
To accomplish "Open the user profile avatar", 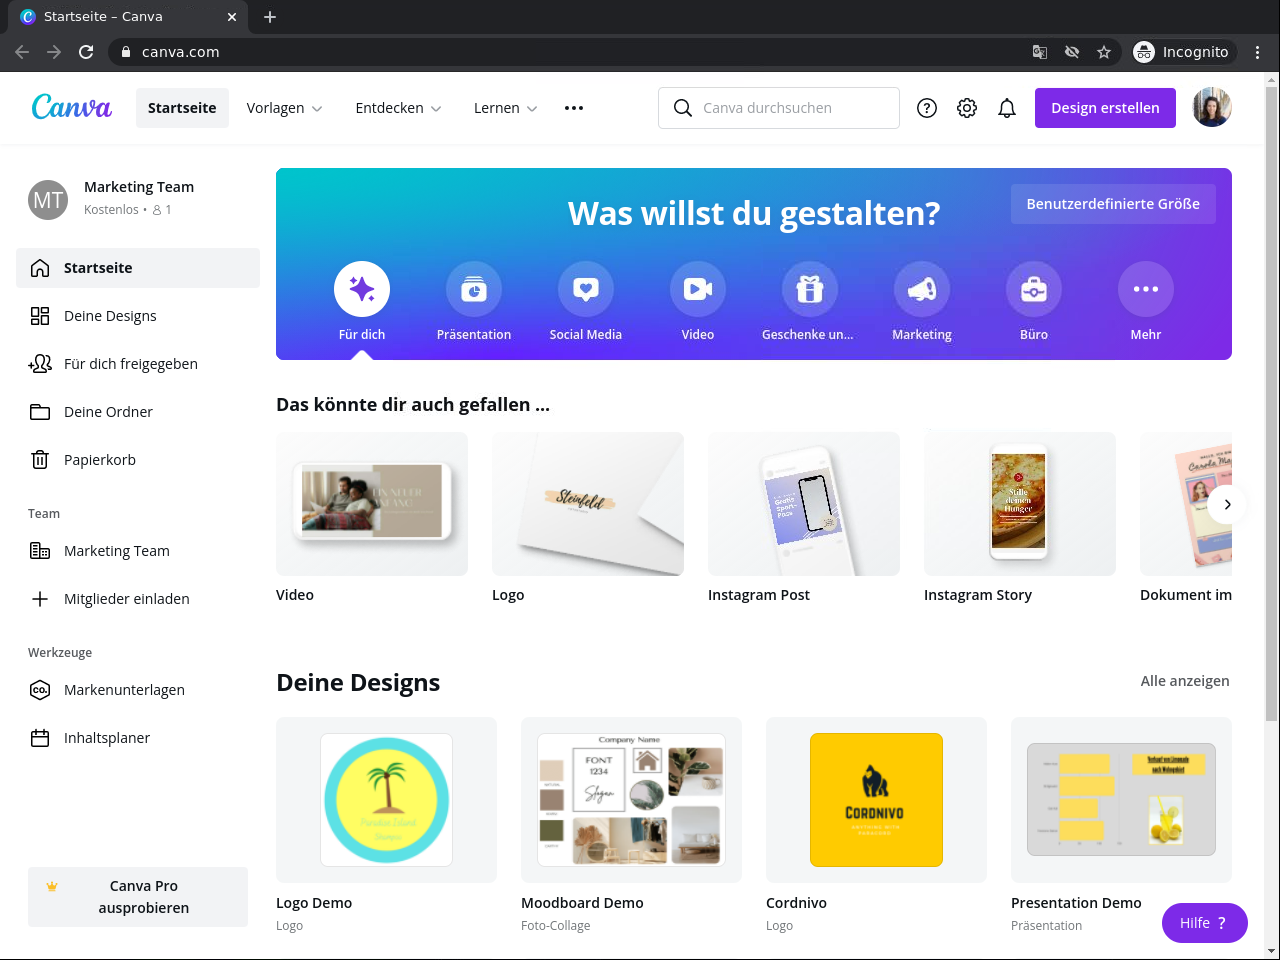I will click(1212, 108).
